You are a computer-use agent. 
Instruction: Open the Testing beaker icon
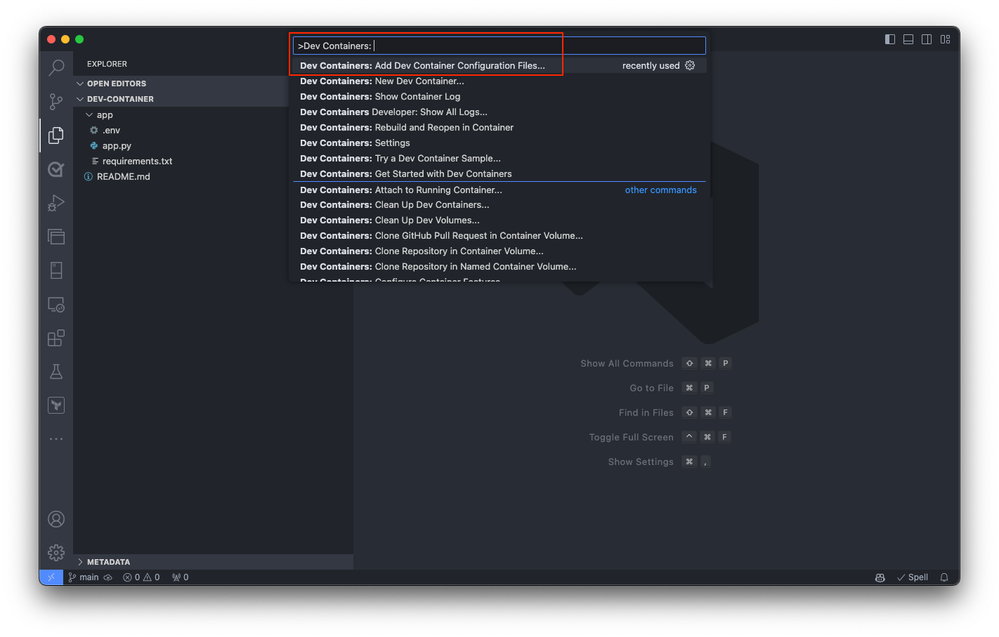click(x=56, y=371)
